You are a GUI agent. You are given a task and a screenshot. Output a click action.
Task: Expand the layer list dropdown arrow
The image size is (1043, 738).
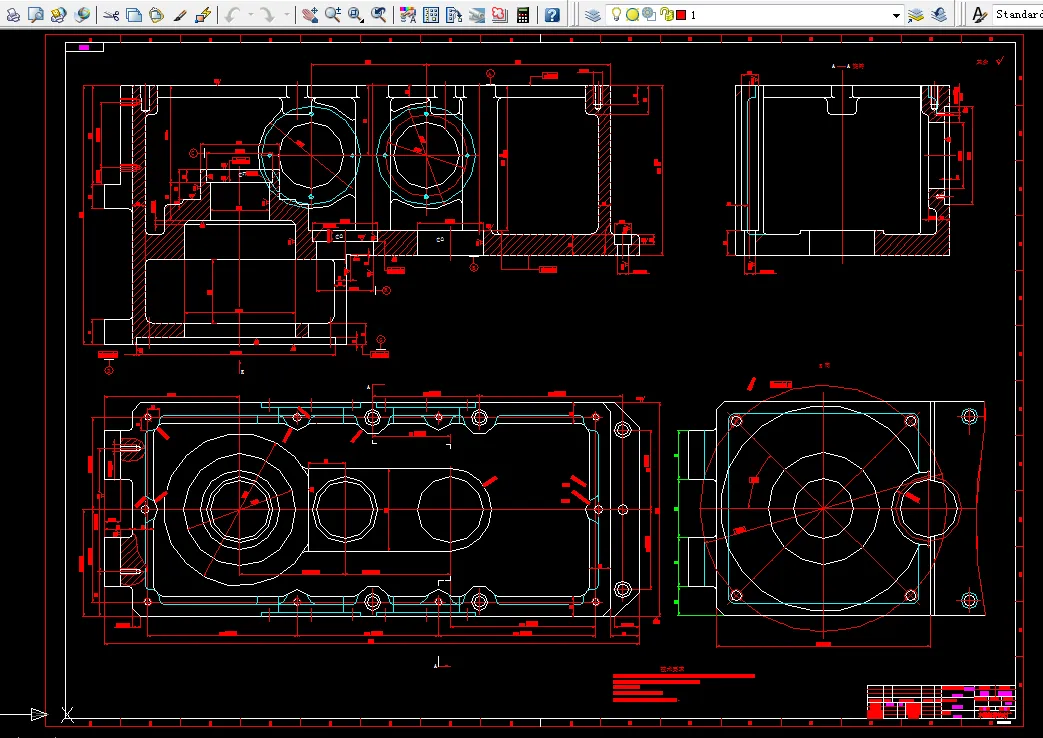click(896, 15)
